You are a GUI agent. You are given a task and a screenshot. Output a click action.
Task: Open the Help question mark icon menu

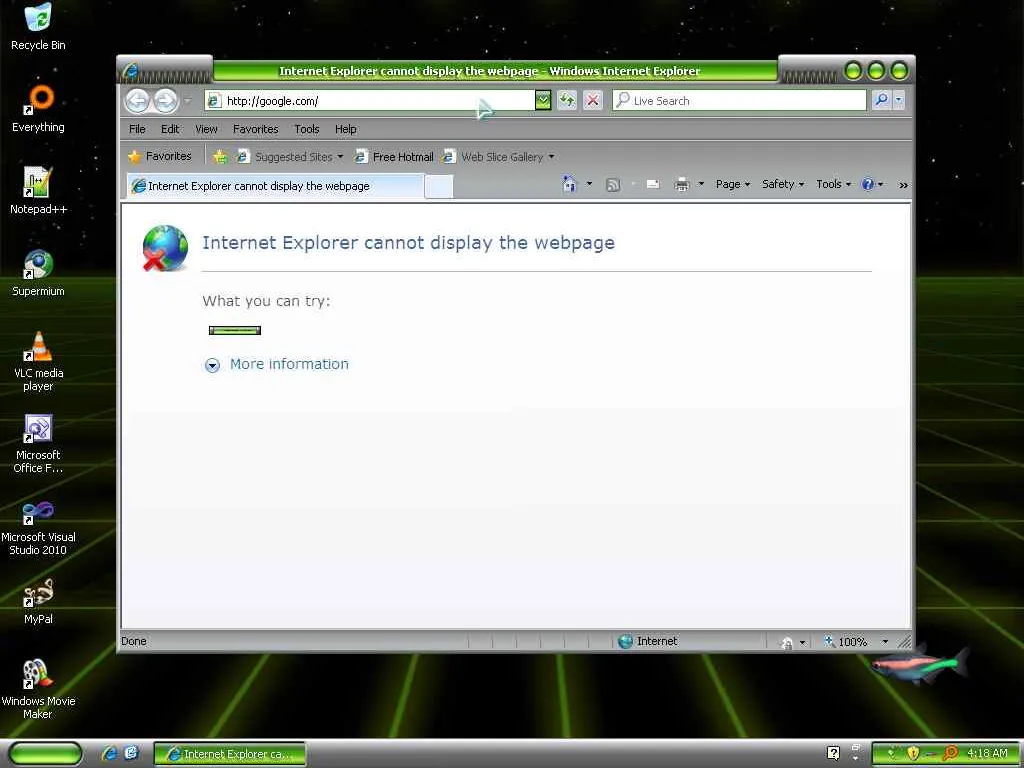tap(872, 185)
